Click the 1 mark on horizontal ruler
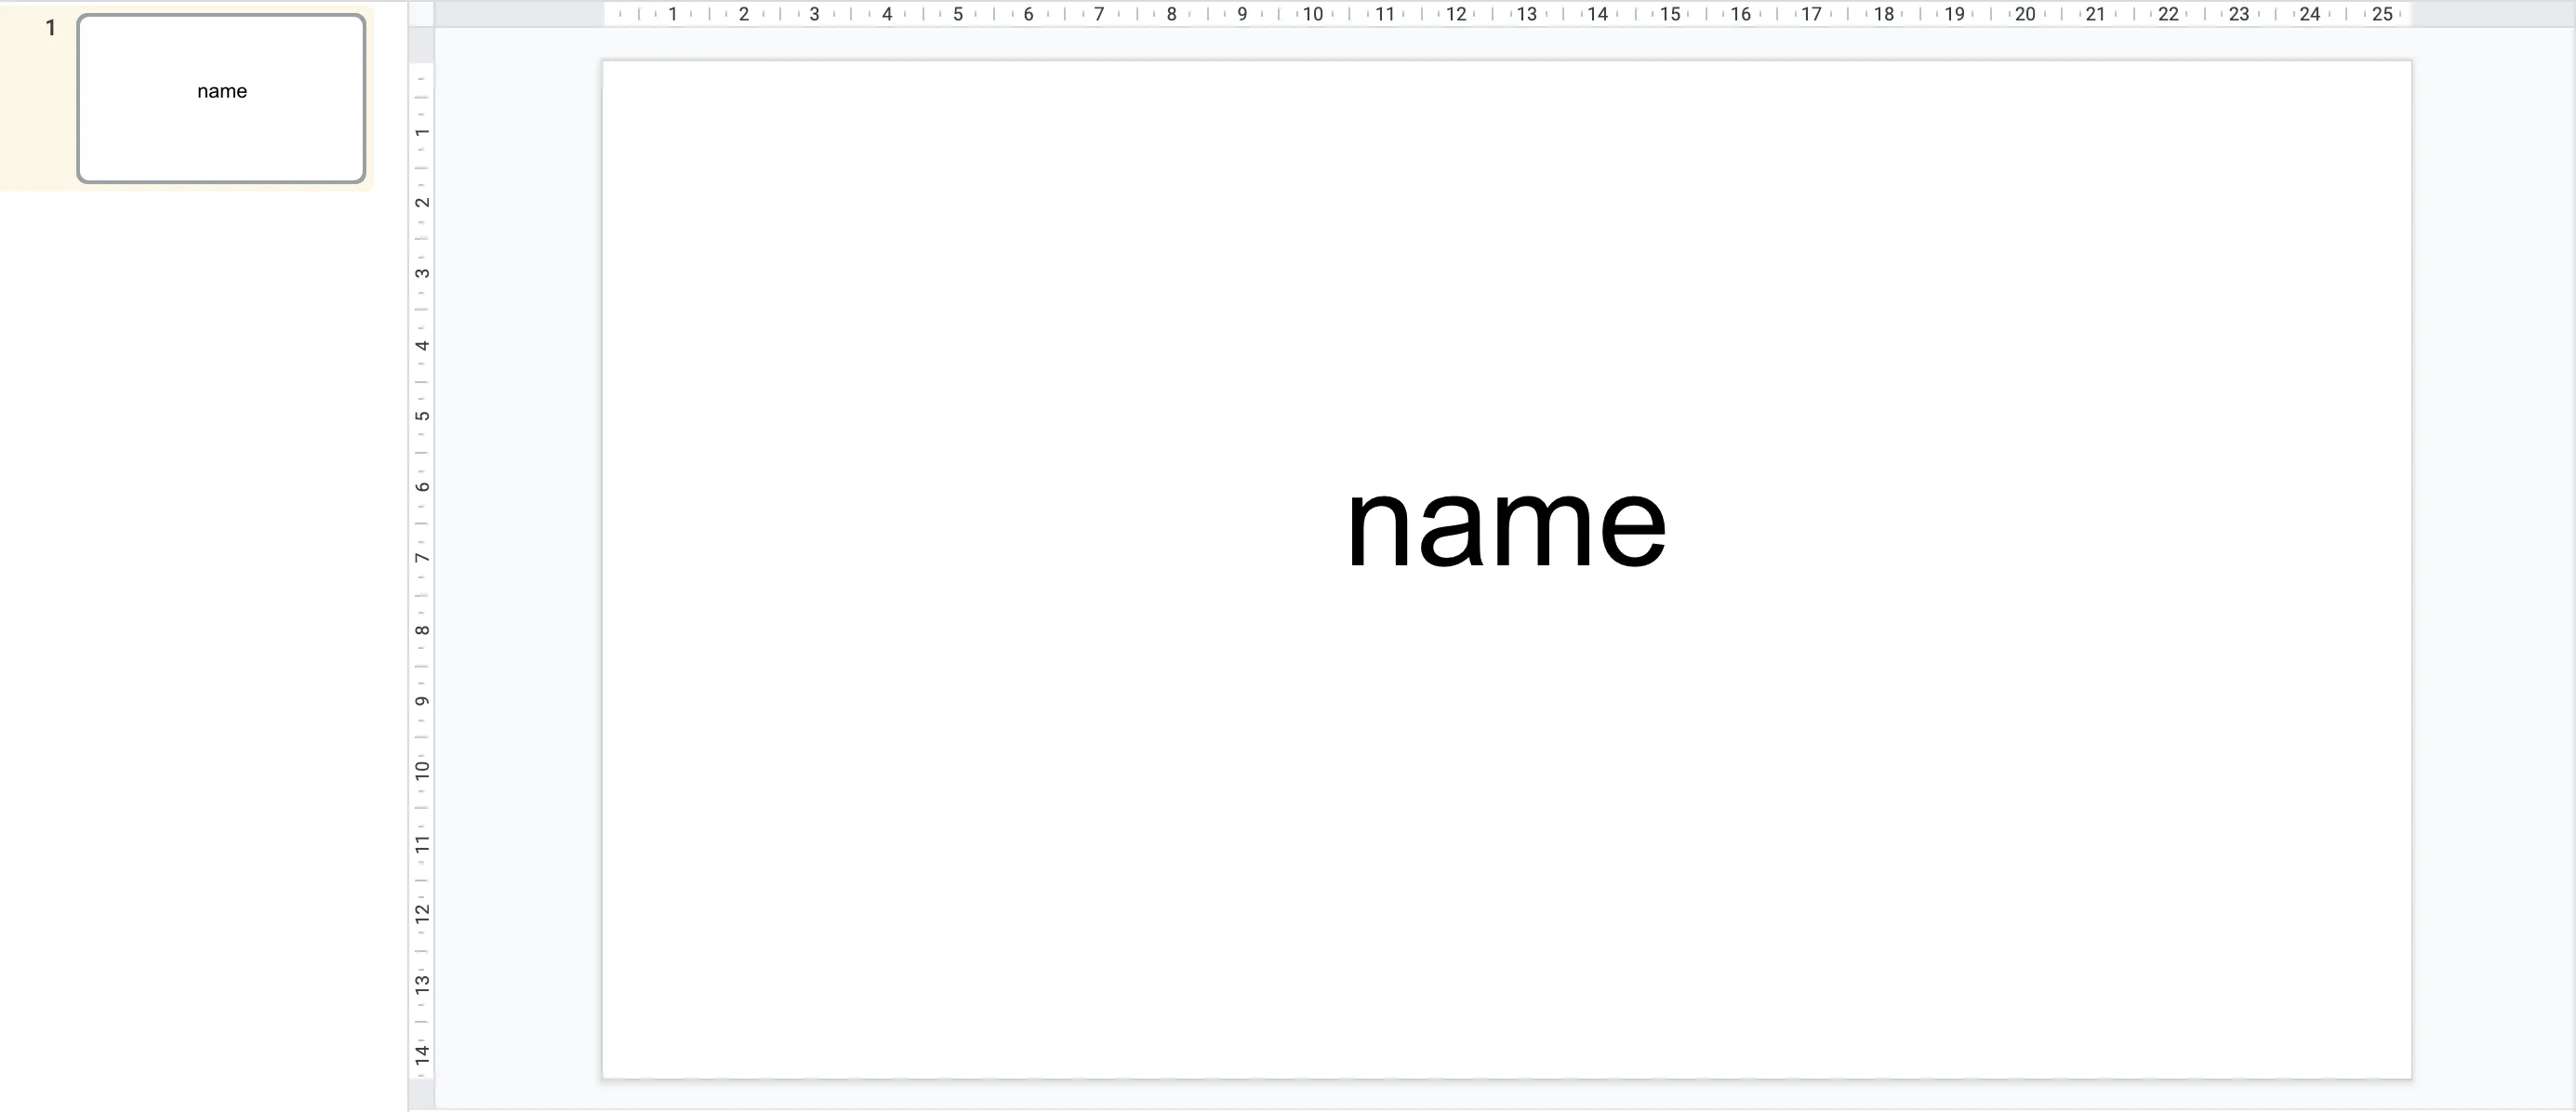The width and height of the screenshot is (2576, 1112). click(673, 14)
